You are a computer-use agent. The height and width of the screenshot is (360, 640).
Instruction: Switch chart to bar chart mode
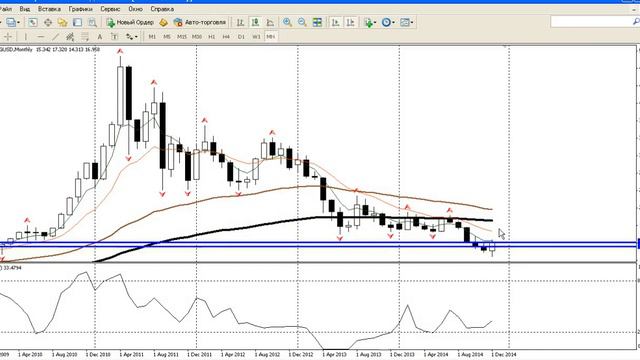240,22
